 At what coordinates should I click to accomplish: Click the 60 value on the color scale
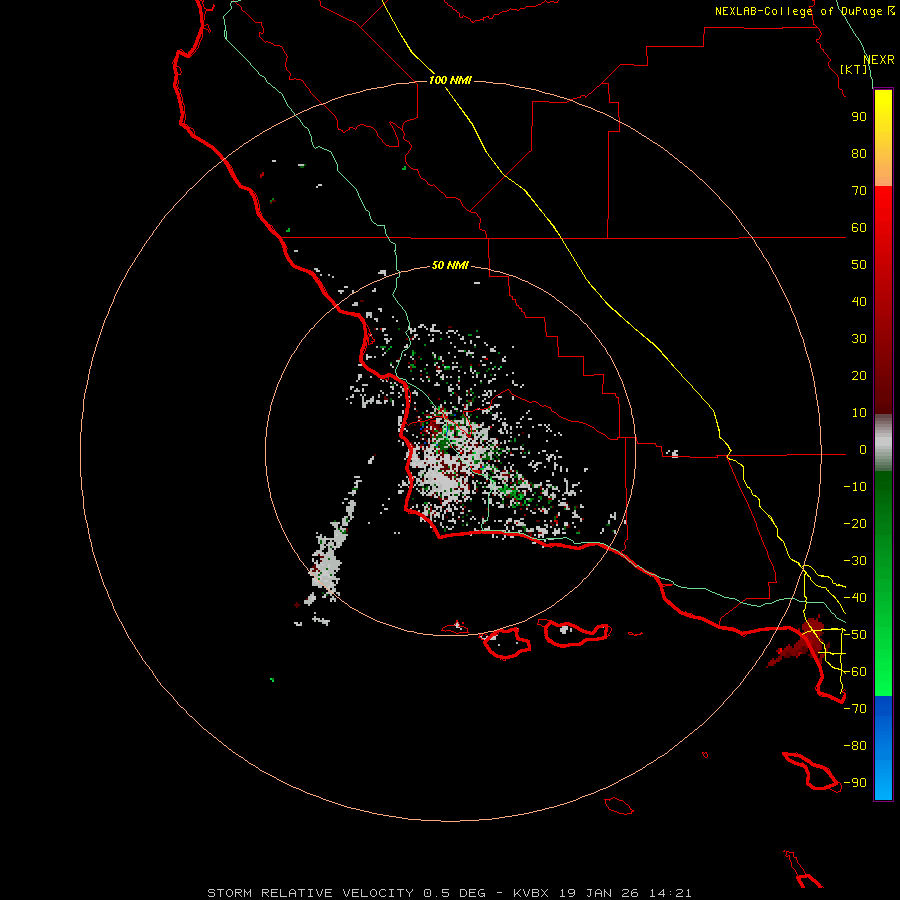(x=859, y=227)
